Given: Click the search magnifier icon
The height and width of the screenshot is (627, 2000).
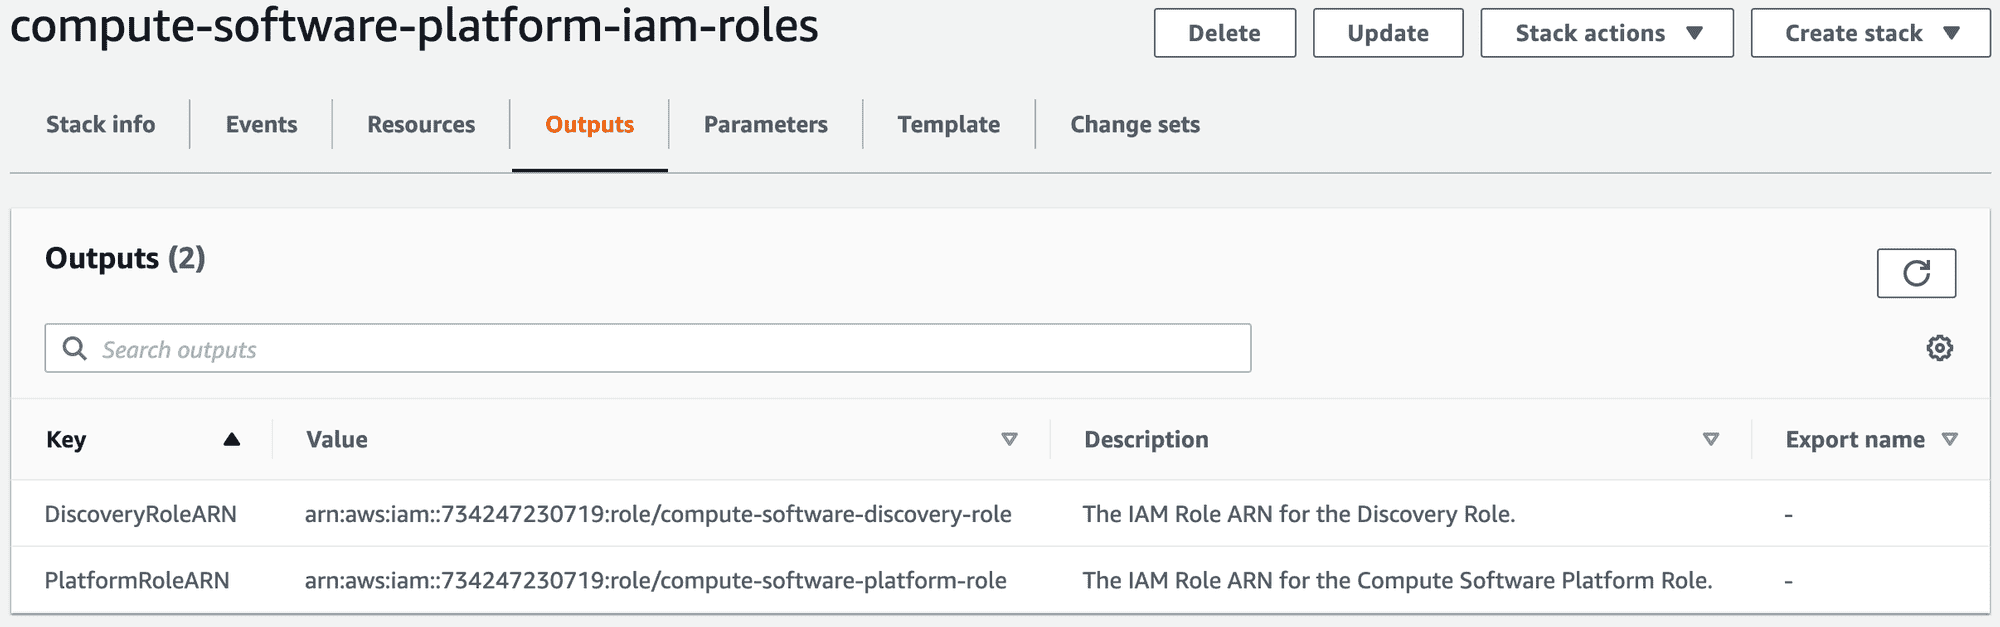Looking at the screenshot, I should (x=75, y=348).
